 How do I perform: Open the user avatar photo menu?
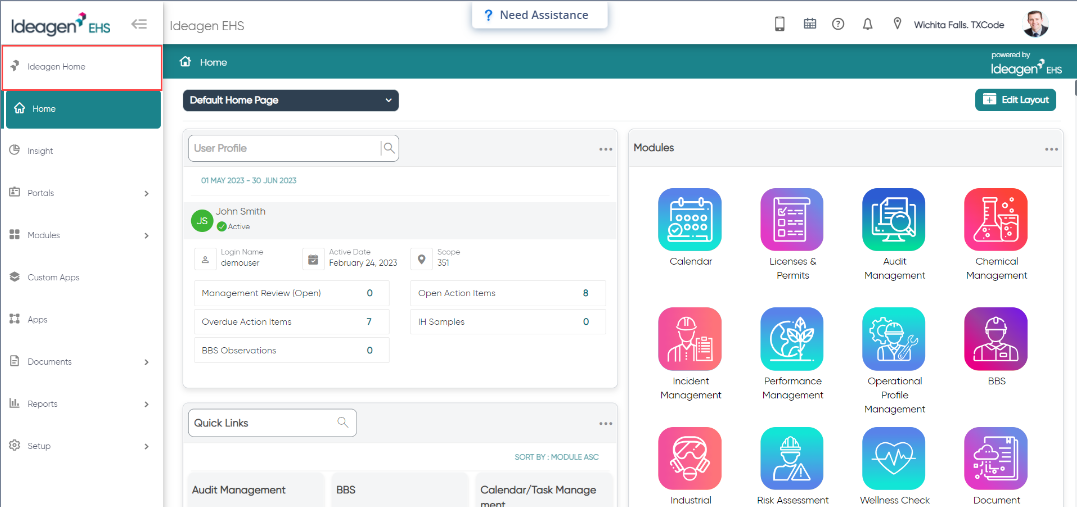[x=1035, y=24]
